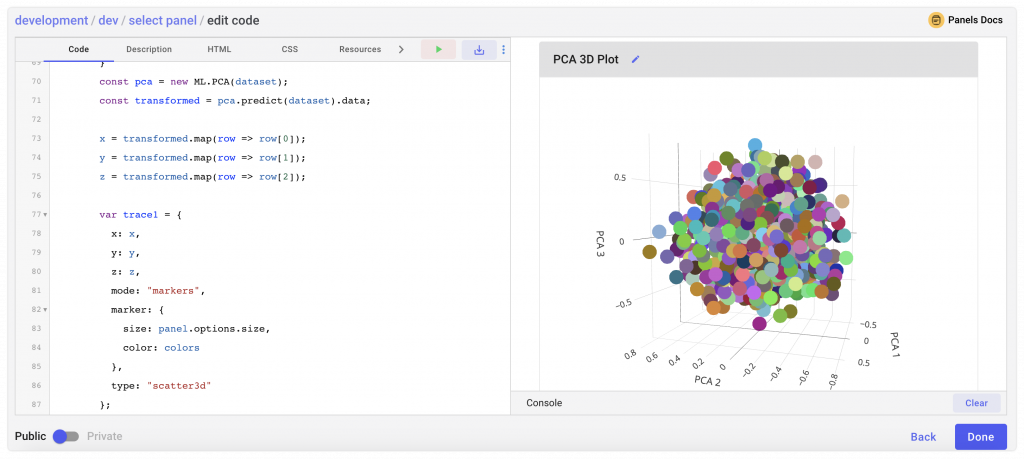Screen dimensions: 1024x459
Task: Go to select panel breadcrumb
Action: coord(163,20)
